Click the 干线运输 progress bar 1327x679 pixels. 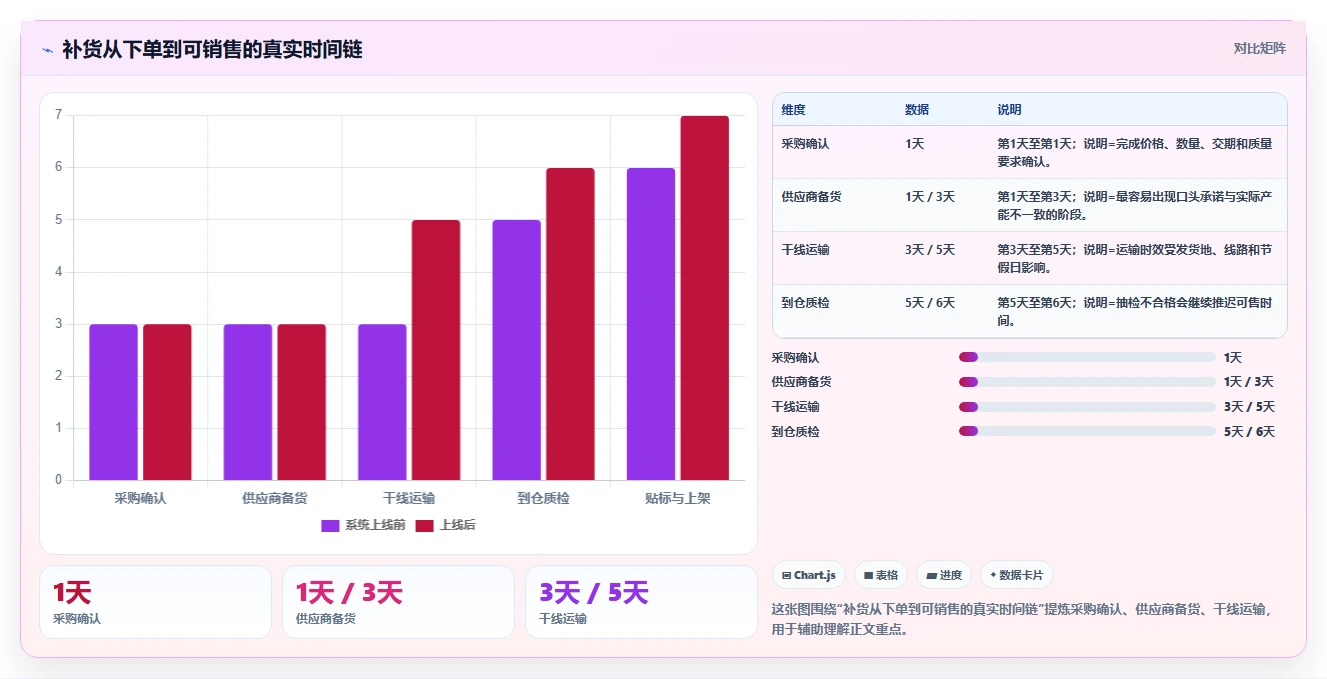coord(1087,407)
